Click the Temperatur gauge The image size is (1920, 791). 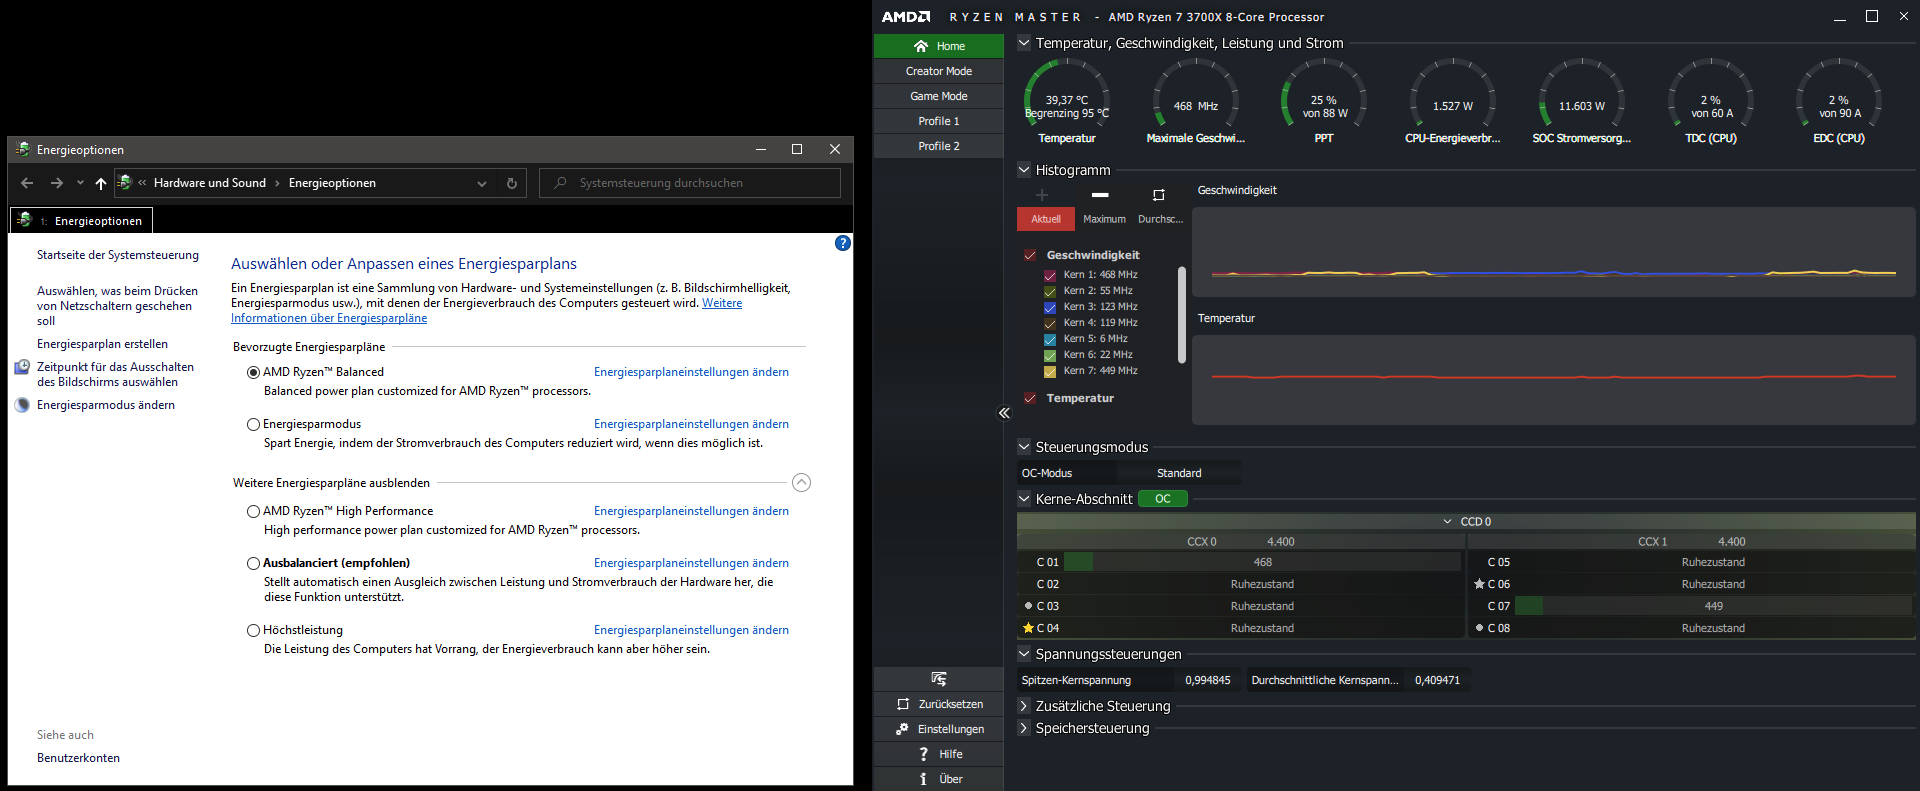(x=1067, y=102)
